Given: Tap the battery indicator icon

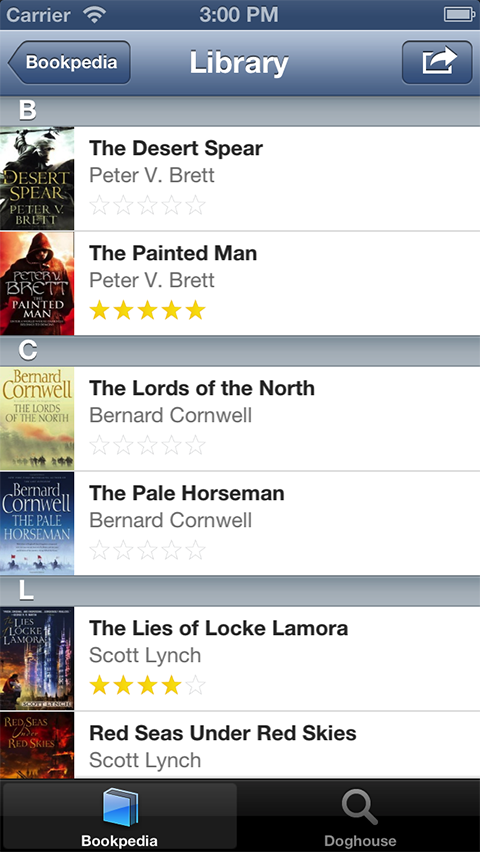Looking at the screenshot, I should [x=460, y=15].
